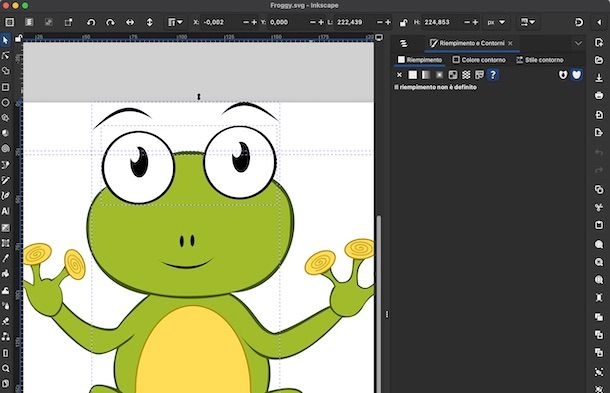Select the Rectangle tool
The image size is (610, 393).
5,87
